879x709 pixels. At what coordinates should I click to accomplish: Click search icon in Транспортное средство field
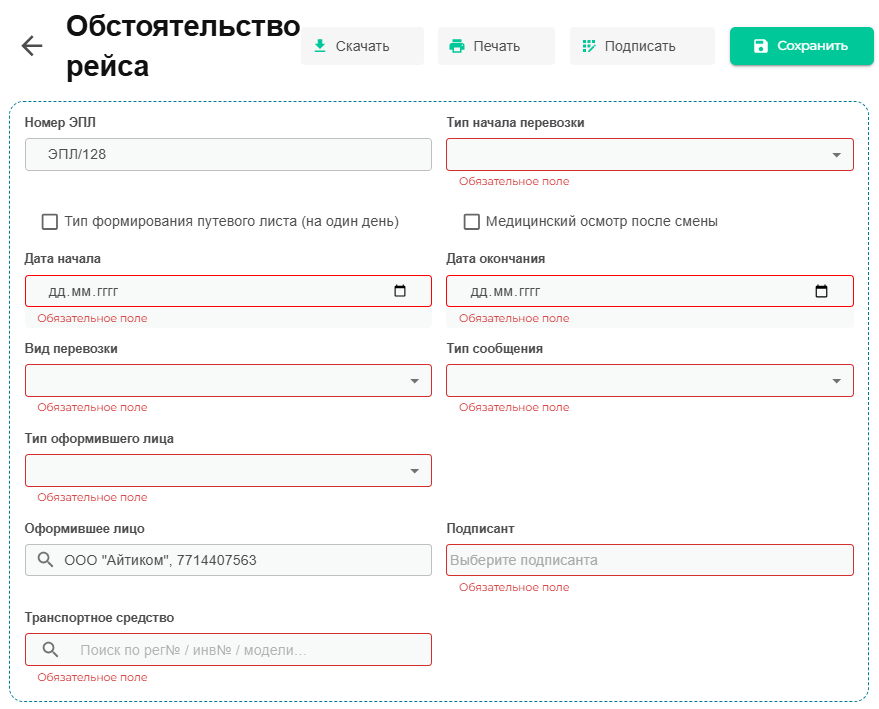click(52, 650)
